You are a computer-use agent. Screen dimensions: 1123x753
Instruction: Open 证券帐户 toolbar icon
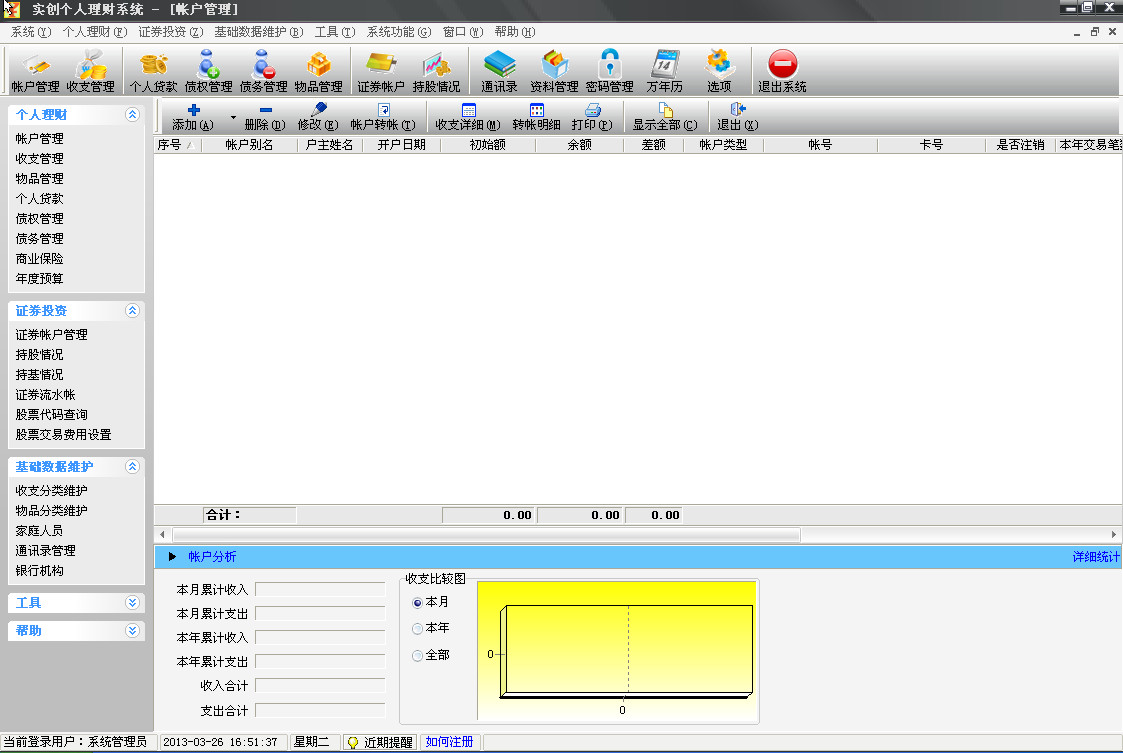tap(381, 71)
